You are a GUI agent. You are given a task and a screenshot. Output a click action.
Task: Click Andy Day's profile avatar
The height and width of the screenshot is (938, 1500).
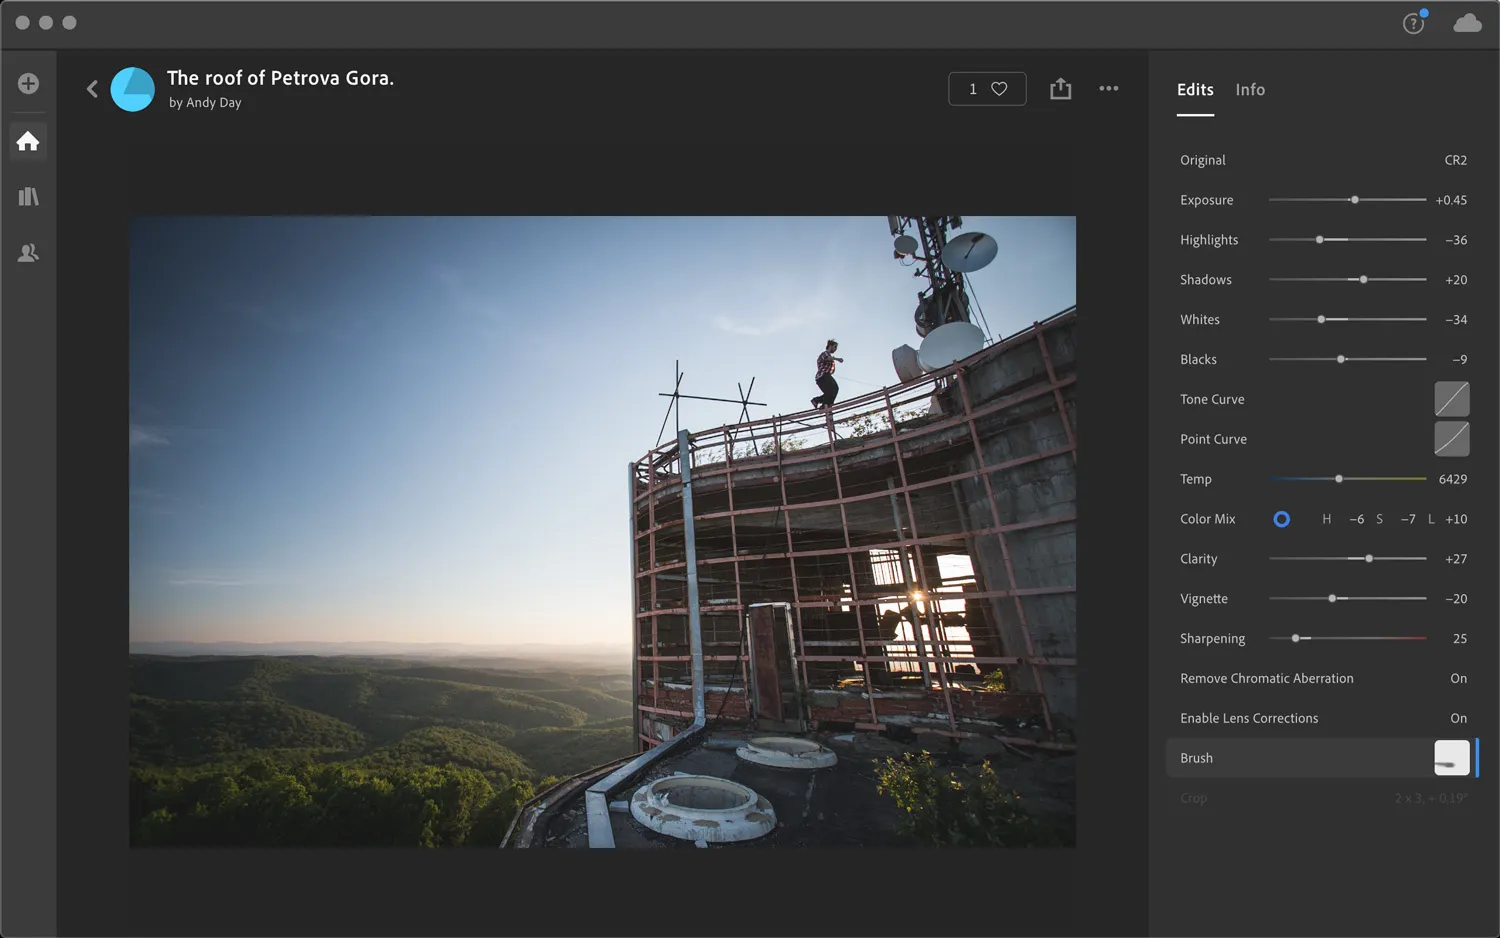pos(132,89)
